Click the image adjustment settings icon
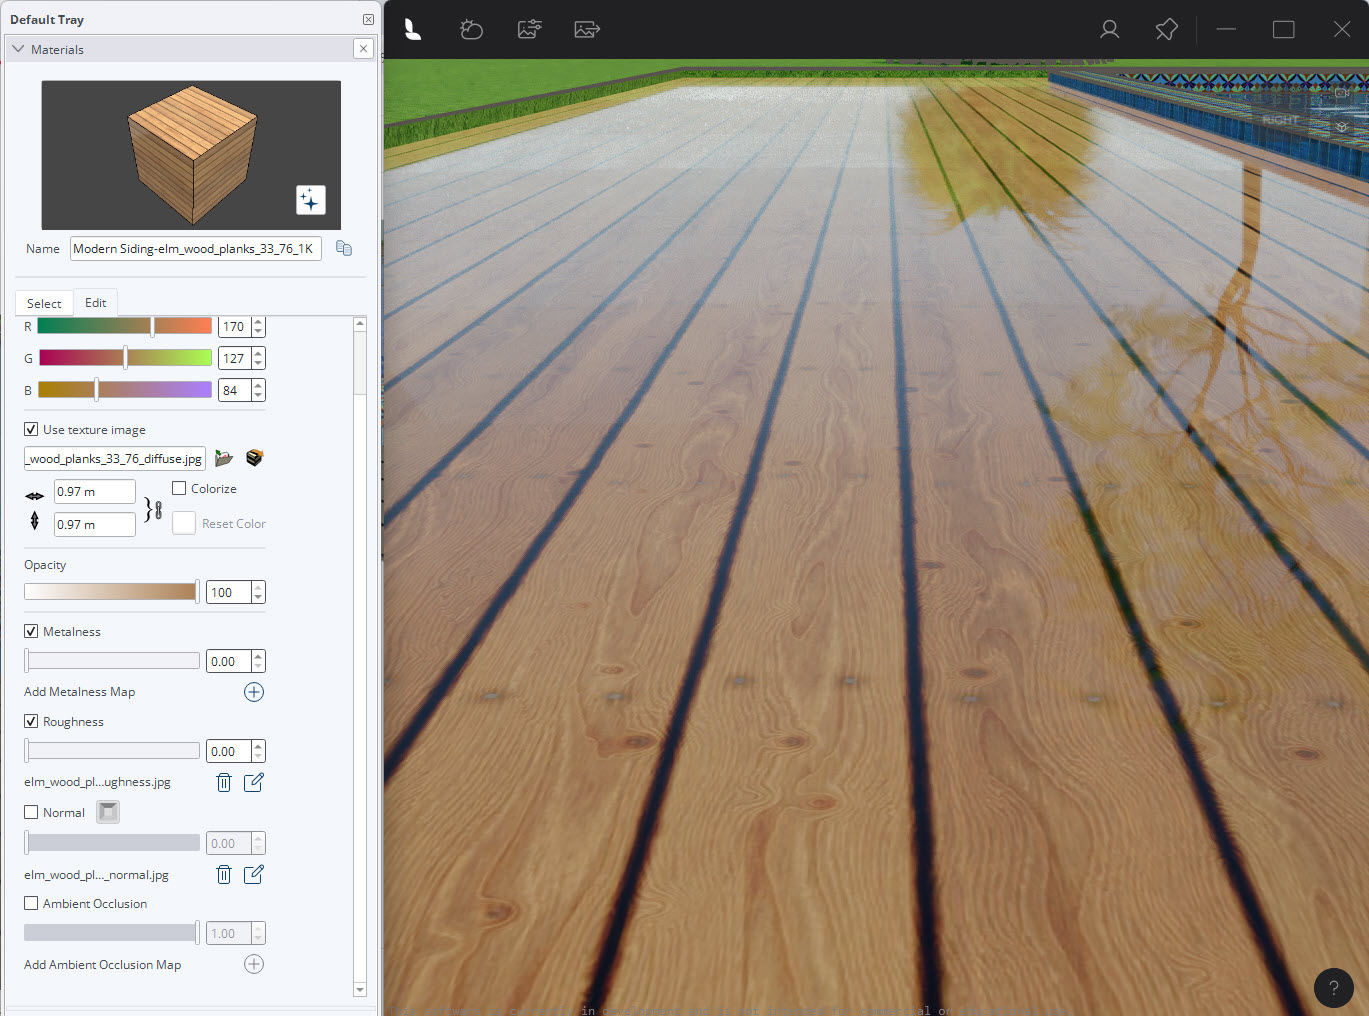The height and width of the screenshot is (1016, 1369). point(528,29)
